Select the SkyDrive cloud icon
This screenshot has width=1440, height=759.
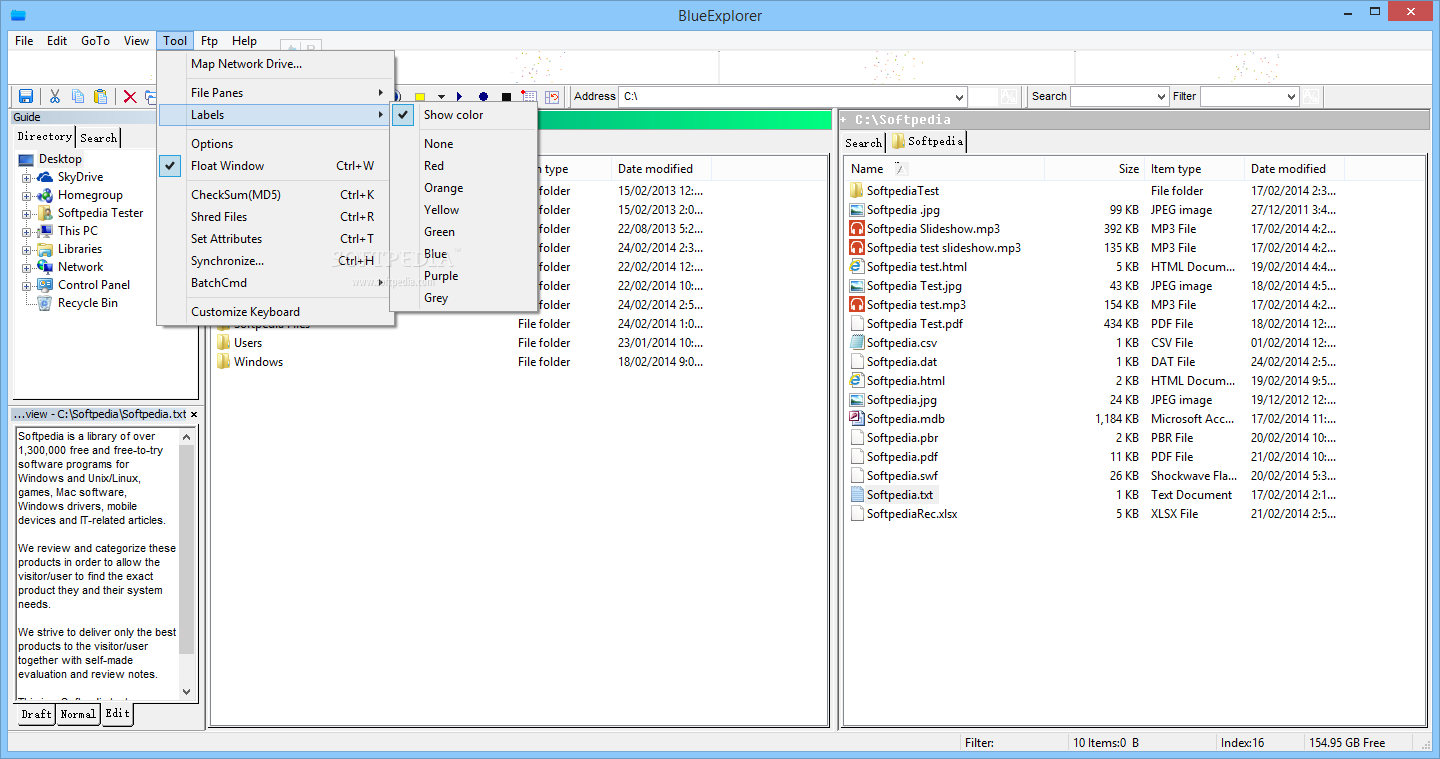point(45,177)
